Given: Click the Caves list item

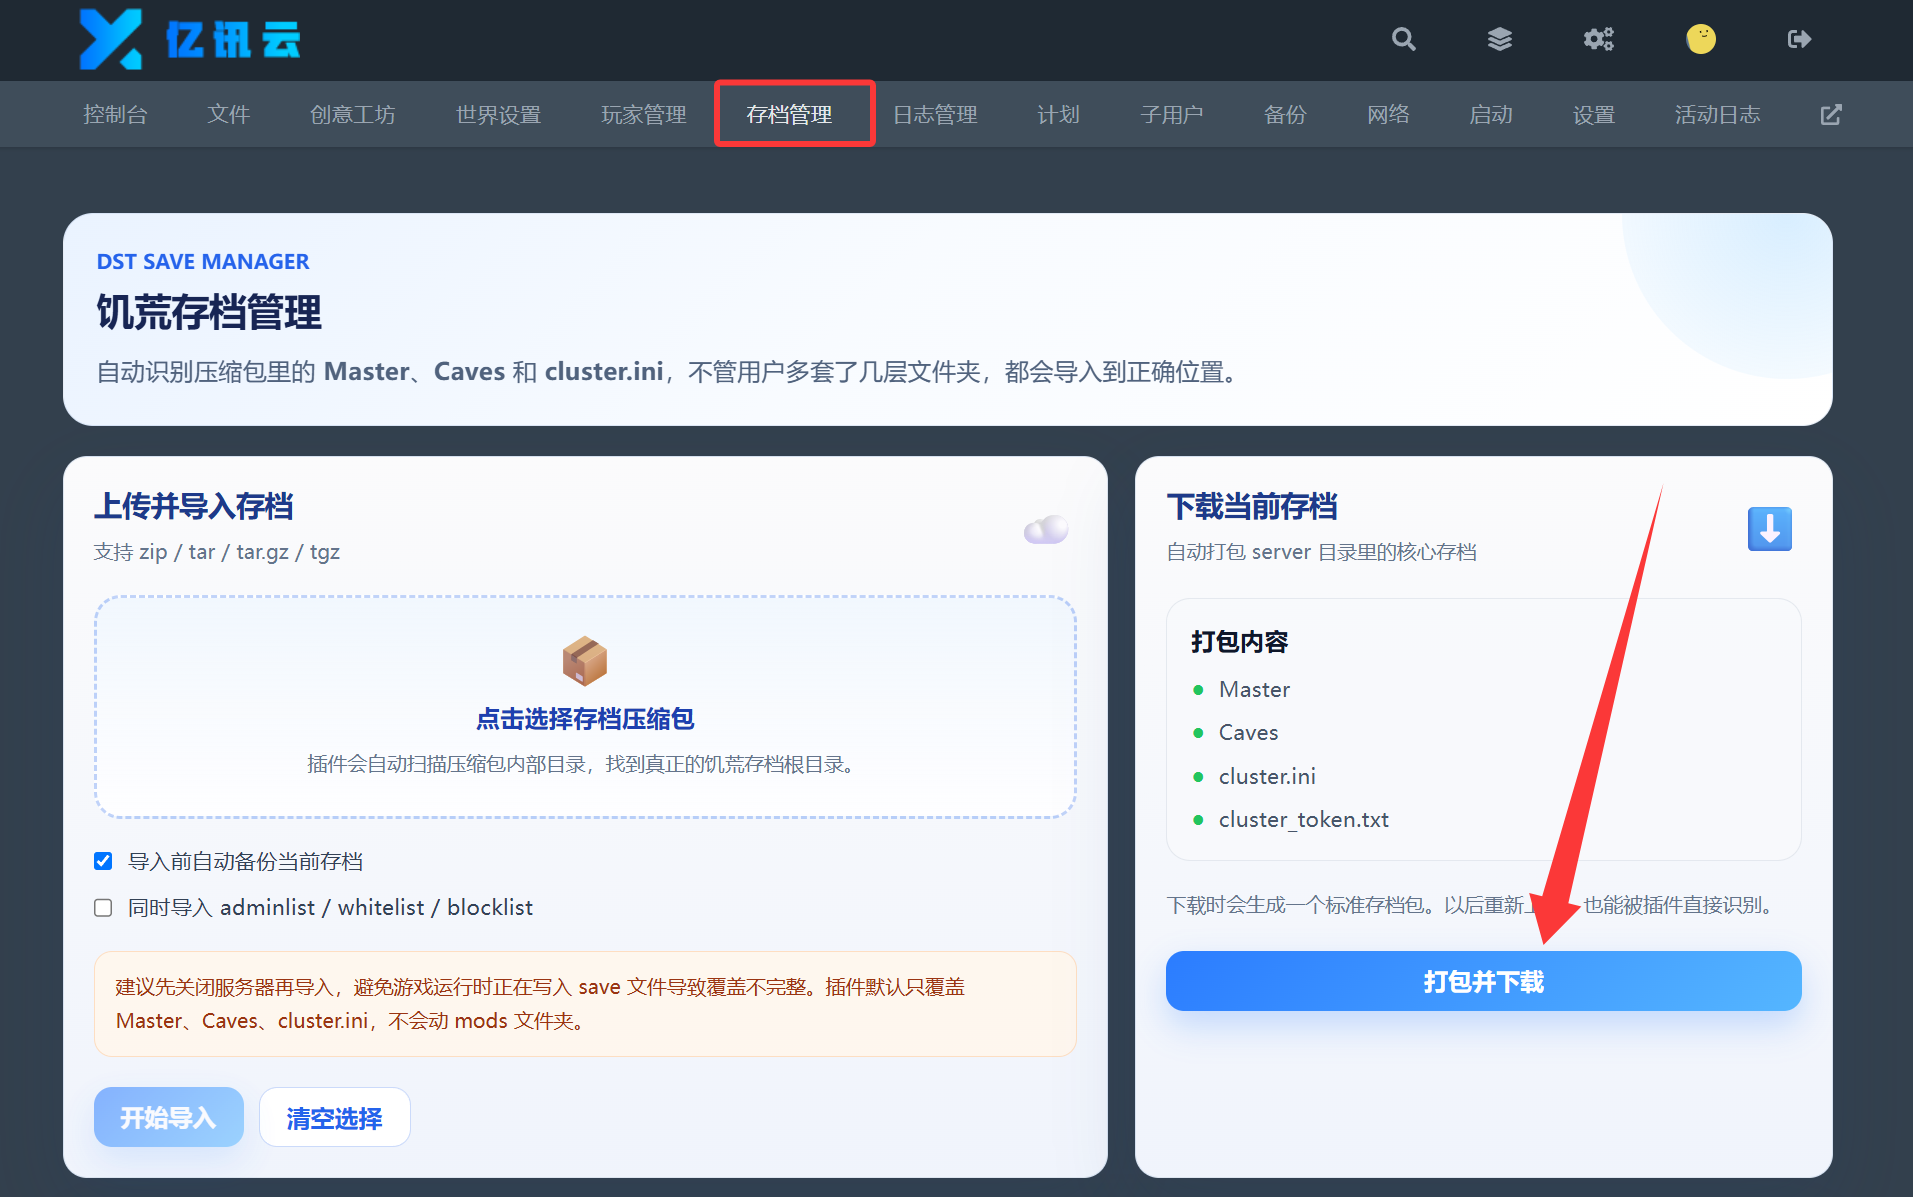Looking at the screenshot, I should (1248, 733).
